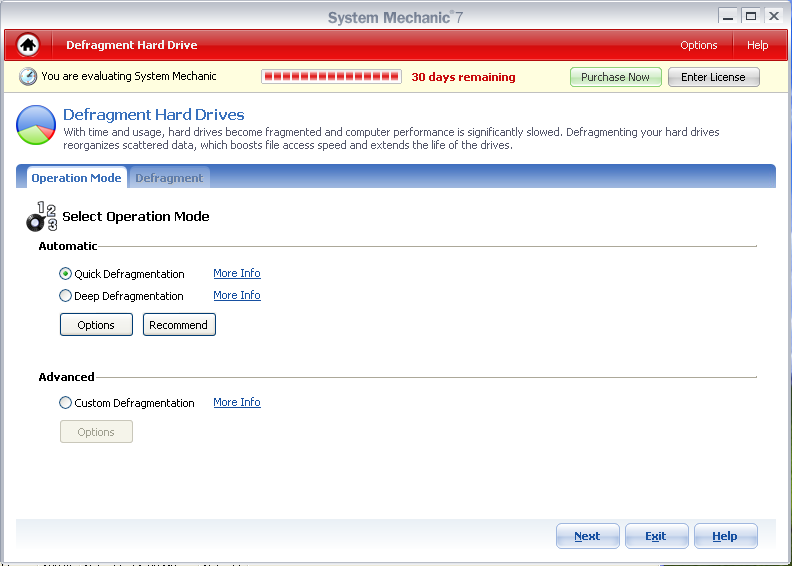Maximize the System Mechanic window
Image resolution: width=792 pixels, height=566 pixels.
pos(751,16)
